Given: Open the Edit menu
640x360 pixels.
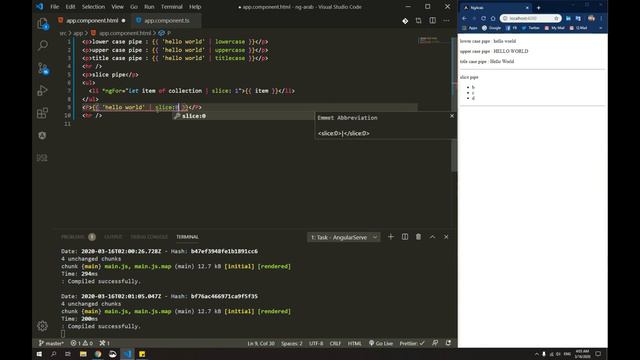Looking at the screenshot, I should [70, 7].
